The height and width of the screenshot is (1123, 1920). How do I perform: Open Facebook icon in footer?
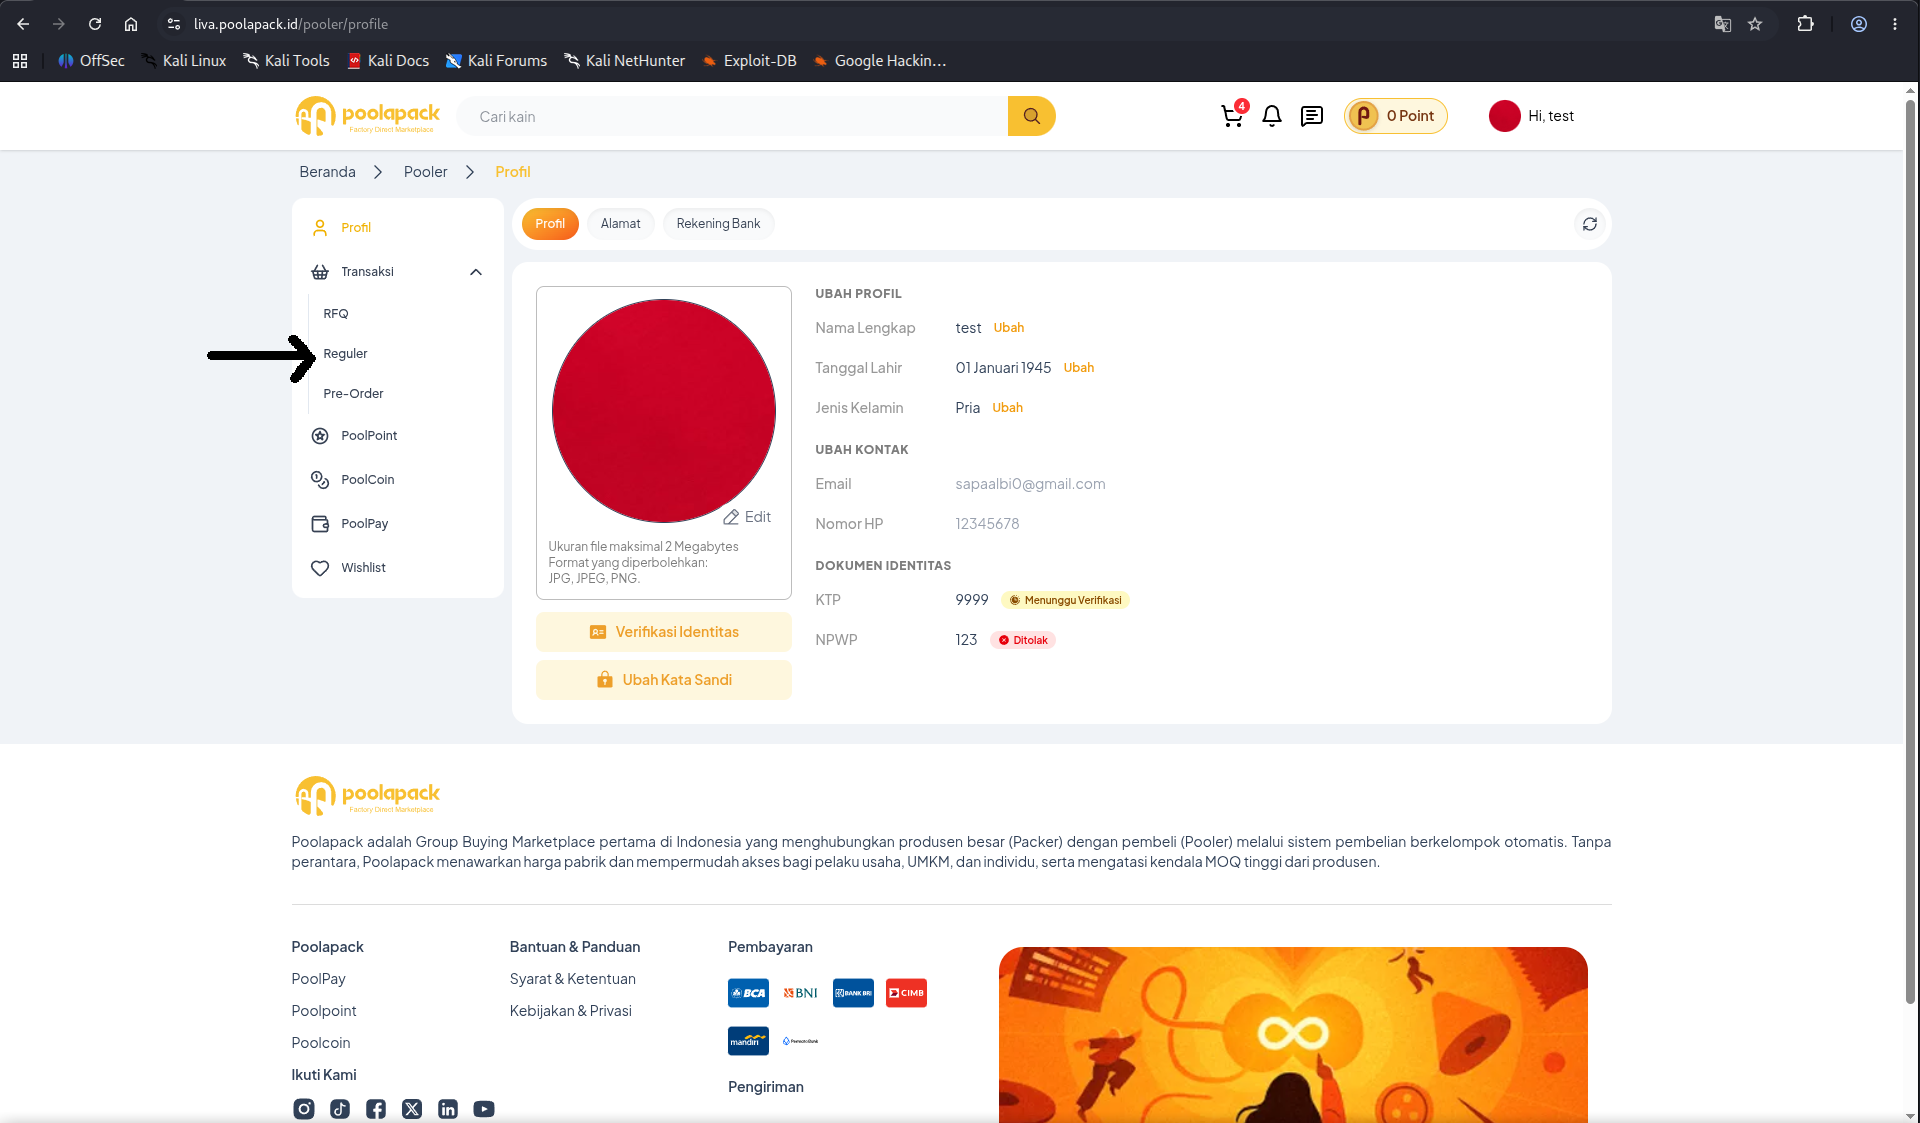tap(376, 1109)
